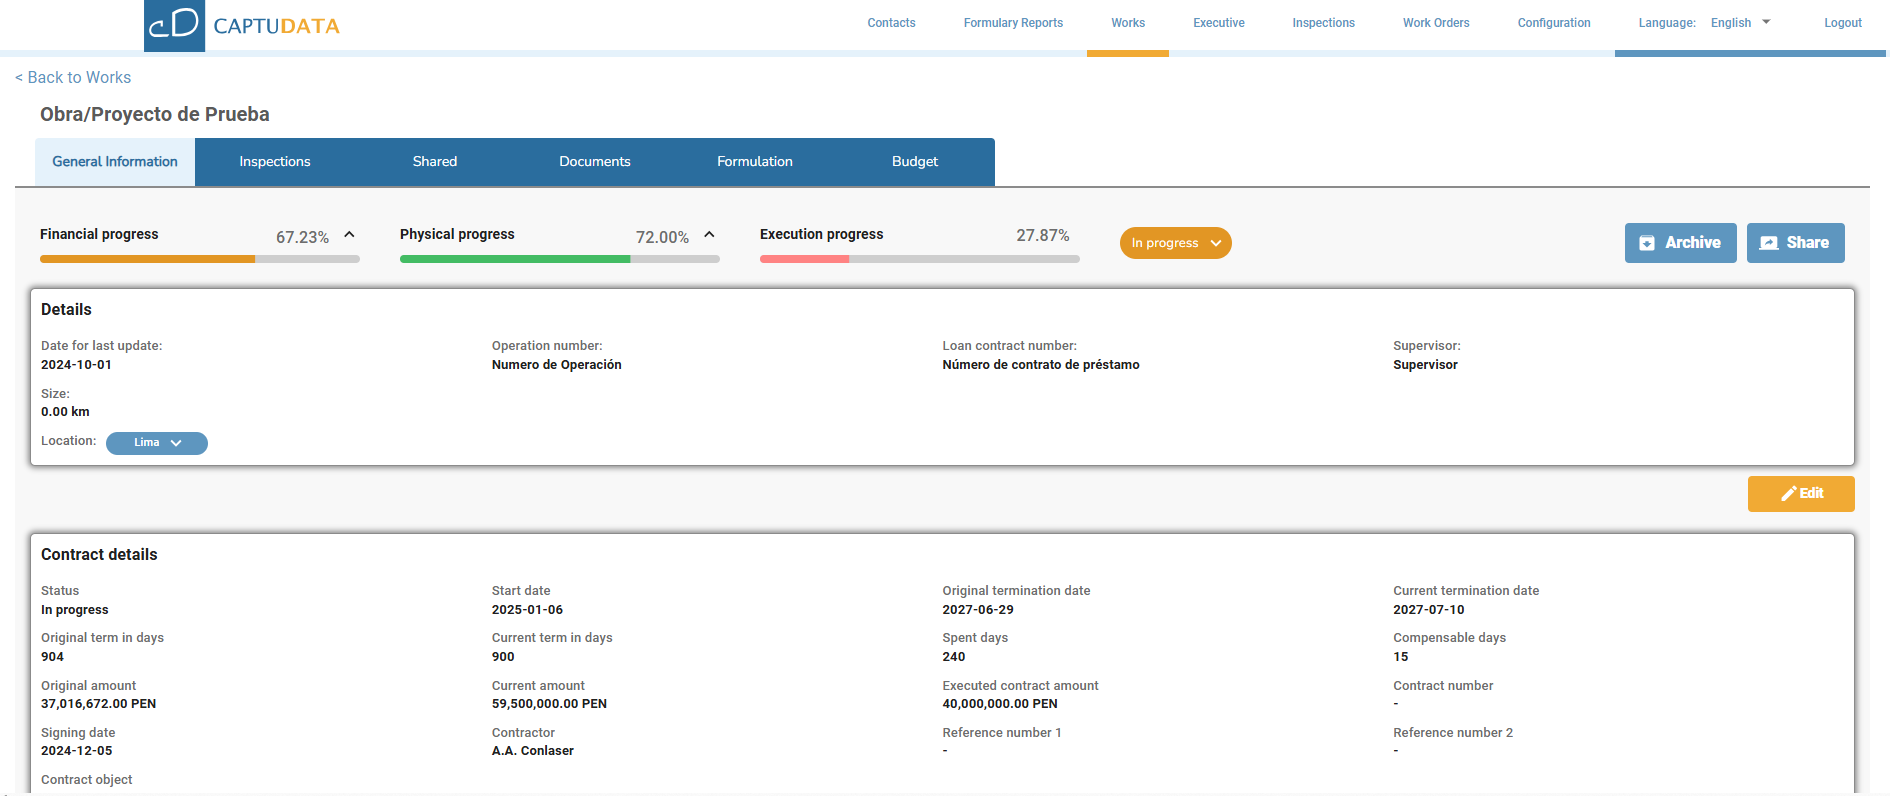
Task: Open Configuration in top navigation
Action: pos(1553,23)
